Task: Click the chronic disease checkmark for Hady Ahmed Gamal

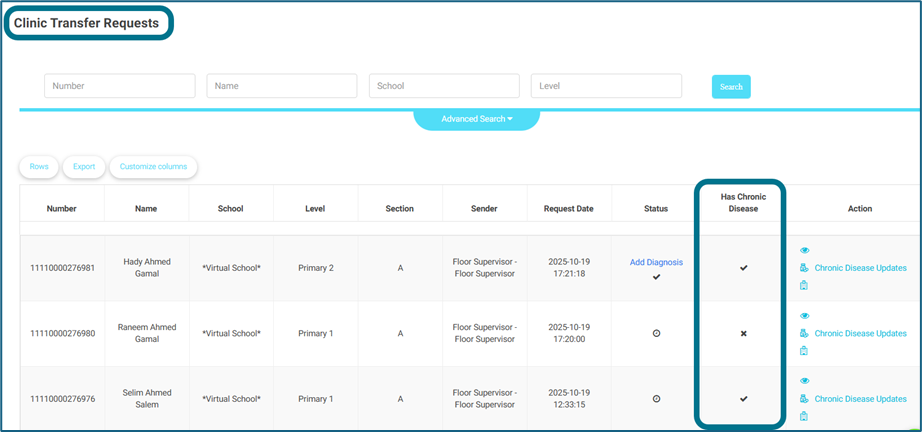Action: (743, 268)
